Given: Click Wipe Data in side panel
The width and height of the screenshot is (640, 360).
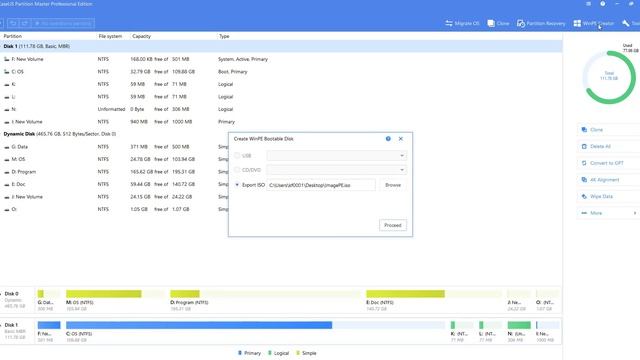Looking at the screenshot, I should tap(608, 196).
